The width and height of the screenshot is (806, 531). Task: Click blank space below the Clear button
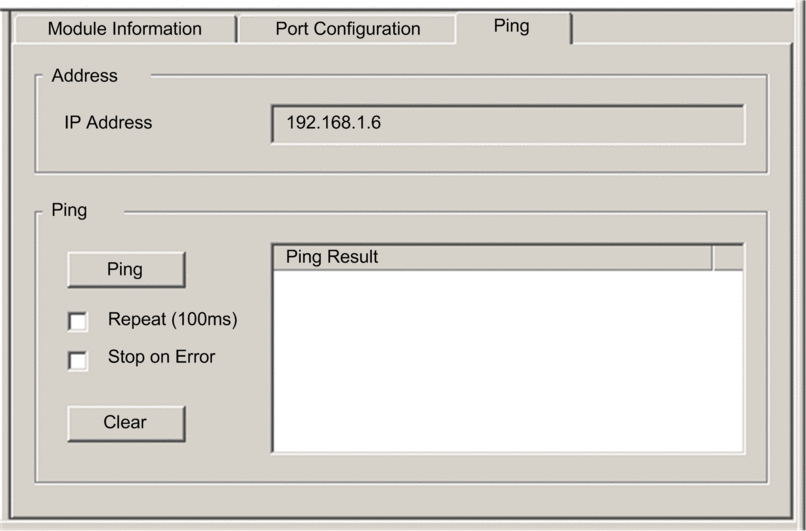tap(125, 460)
